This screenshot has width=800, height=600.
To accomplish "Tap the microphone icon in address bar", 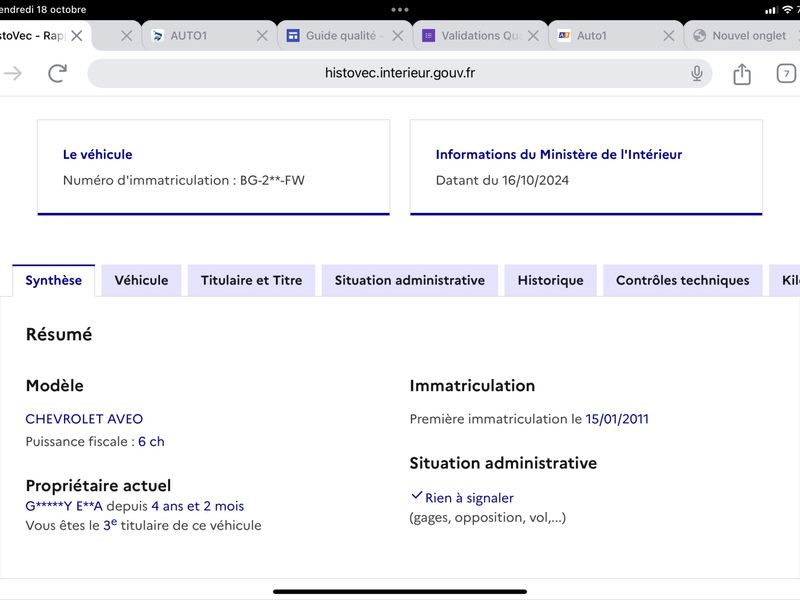I will (x=696, y=73).
